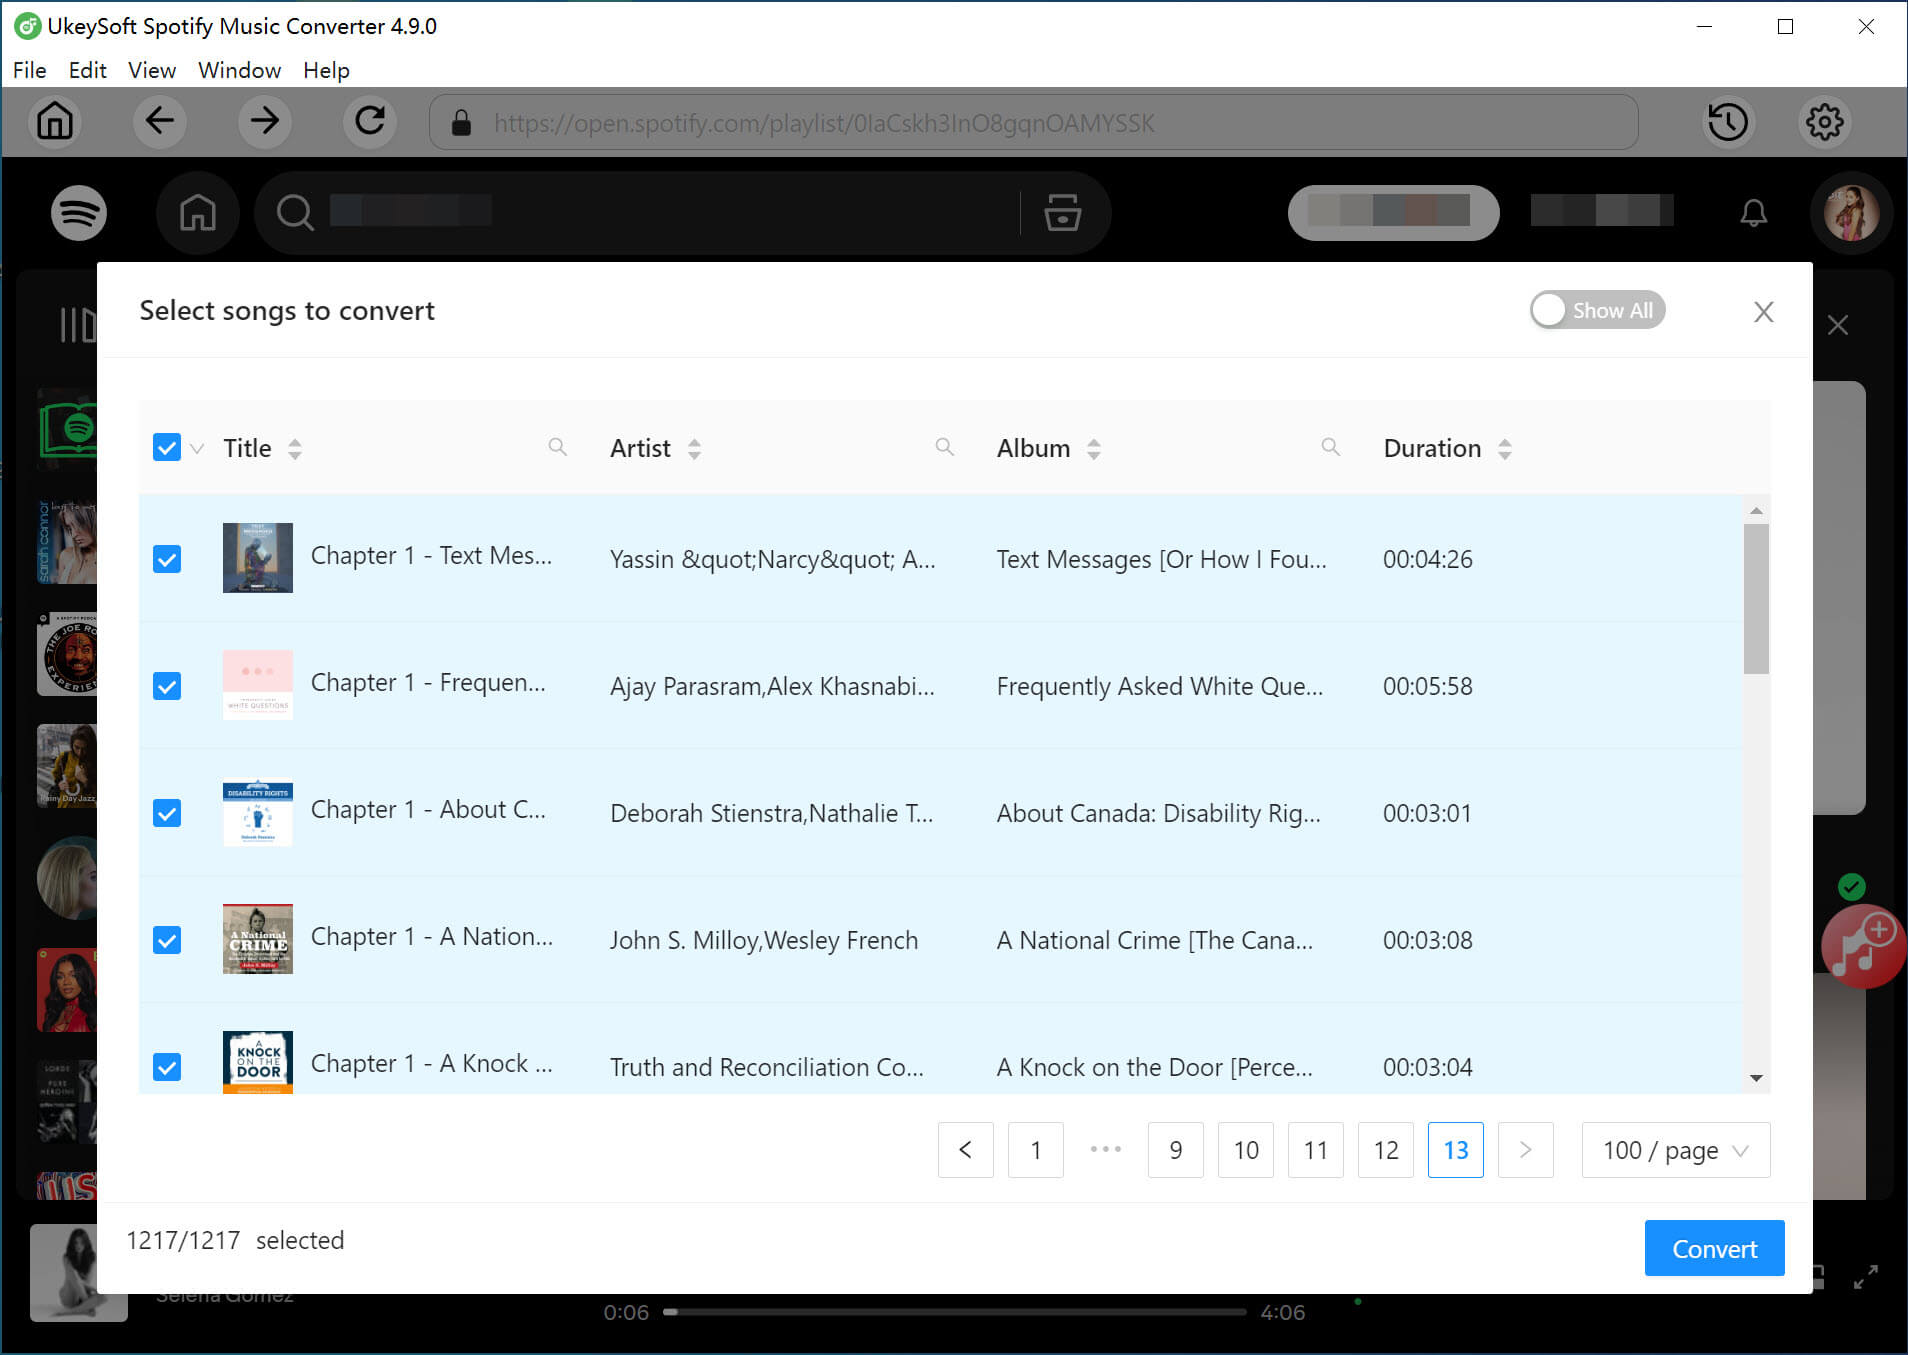Uncheck Chapter 1 - A Nation... song
Image resolution: width=1908 pixels, height=1355 pixels.
pos(167,940)
